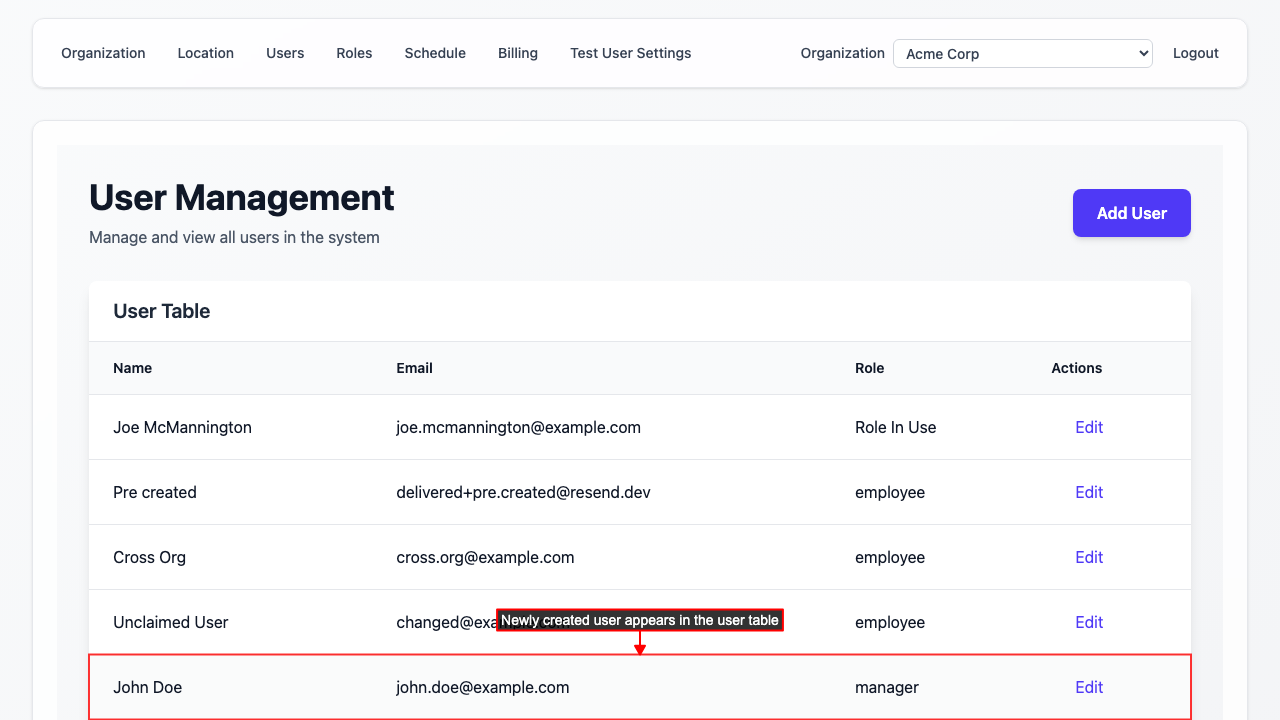Image resolution: width=1280 pixels, height=720 pixels.
Task: Edit the Unclaimed User entry
Action: click(x=1088, y=622)
